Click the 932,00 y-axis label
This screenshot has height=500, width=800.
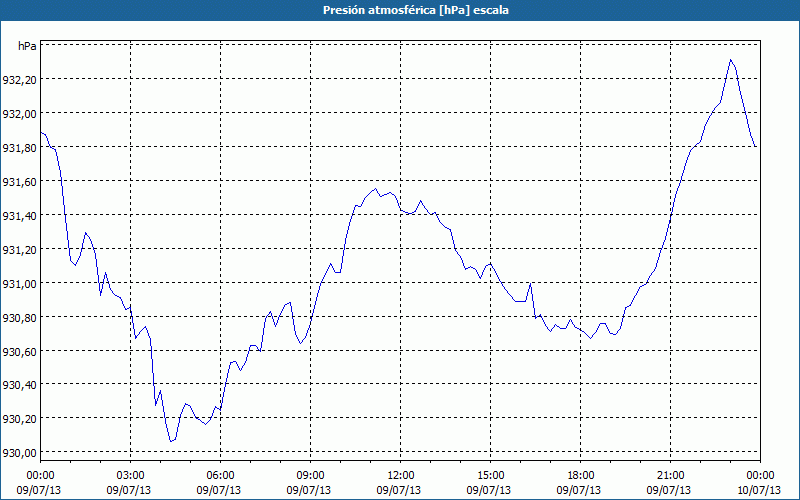[x=19, y=114]
